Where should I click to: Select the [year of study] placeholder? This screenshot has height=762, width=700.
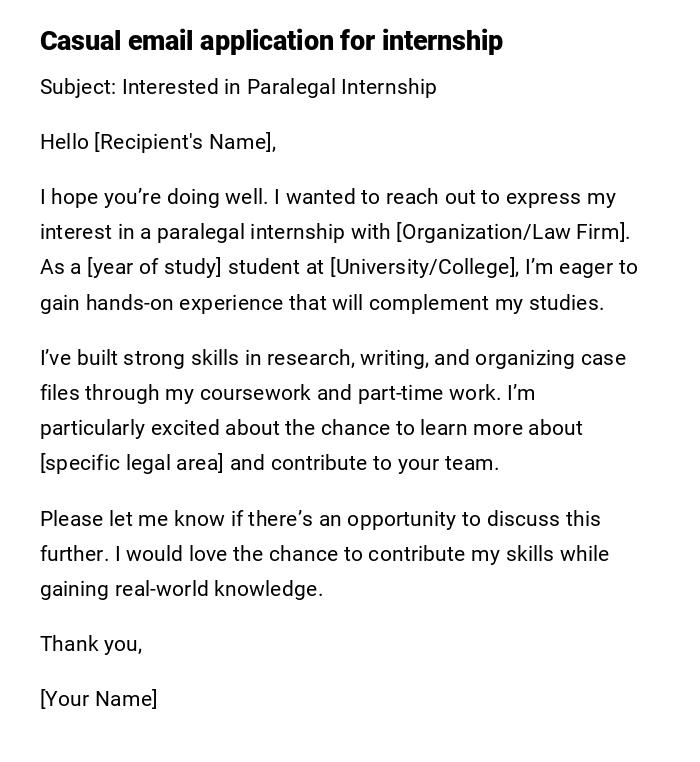point(154,267)
